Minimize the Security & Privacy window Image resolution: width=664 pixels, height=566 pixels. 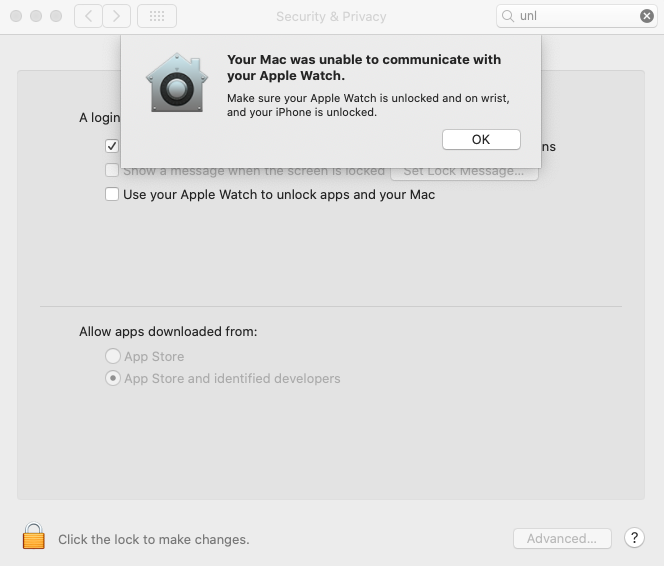(36, 16)
